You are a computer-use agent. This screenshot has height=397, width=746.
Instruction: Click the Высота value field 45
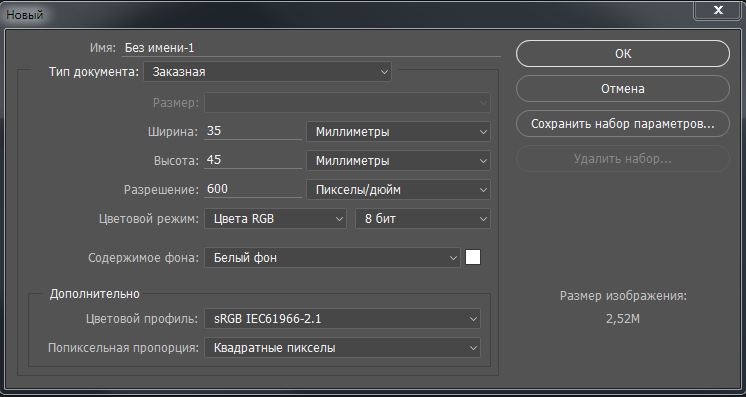(253, 160)
